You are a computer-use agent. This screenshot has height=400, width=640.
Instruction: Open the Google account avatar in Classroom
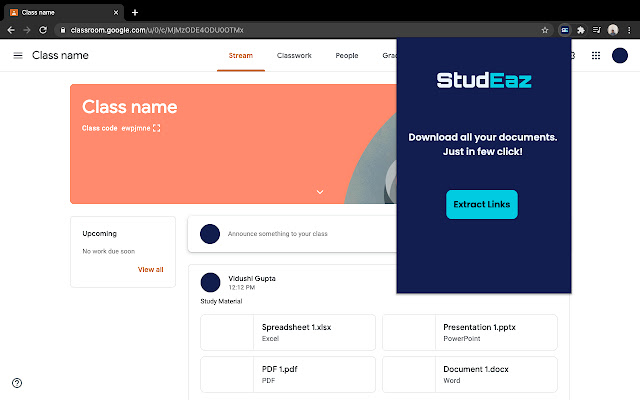coord(620,56)
